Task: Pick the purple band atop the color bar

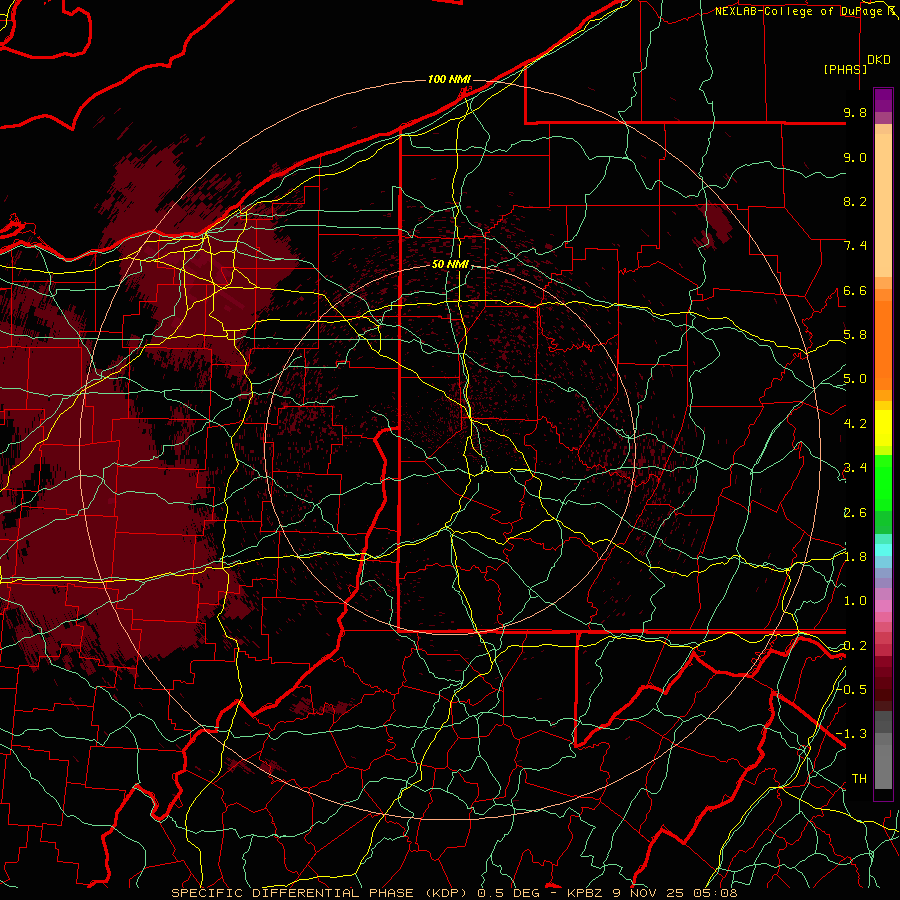Action: coord(883,100)
